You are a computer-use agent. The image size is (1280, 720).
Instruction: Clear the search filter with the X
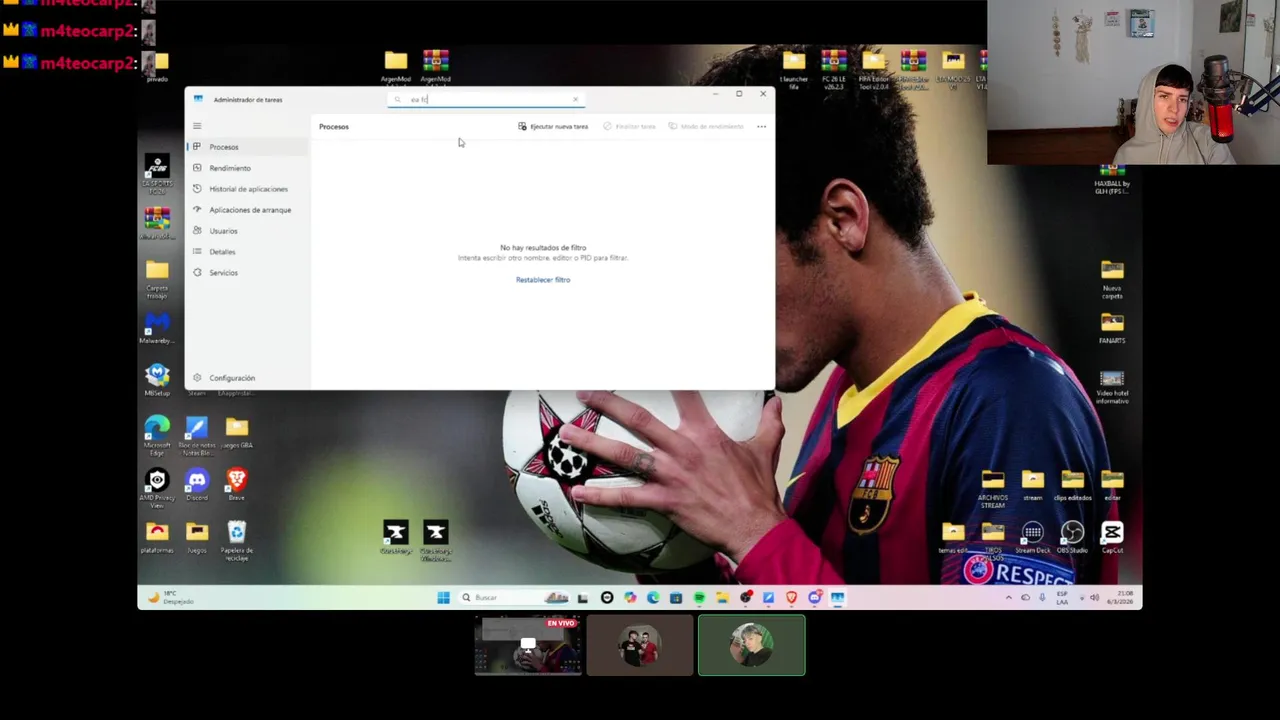[x=575, y=99]
